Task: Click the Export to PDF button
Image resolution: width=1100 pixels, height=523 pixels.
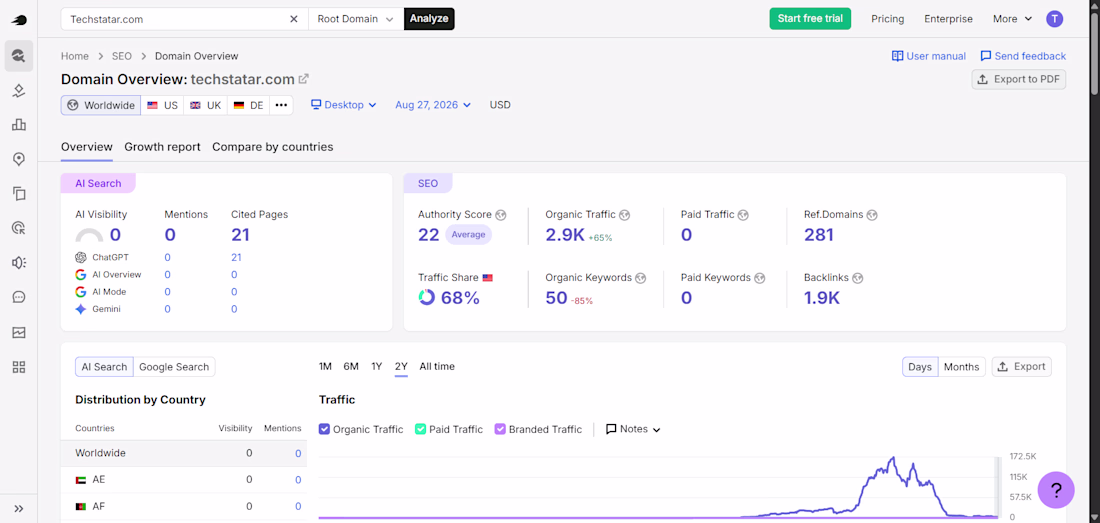Action: pyautogui.click(x=1019, y=79)
